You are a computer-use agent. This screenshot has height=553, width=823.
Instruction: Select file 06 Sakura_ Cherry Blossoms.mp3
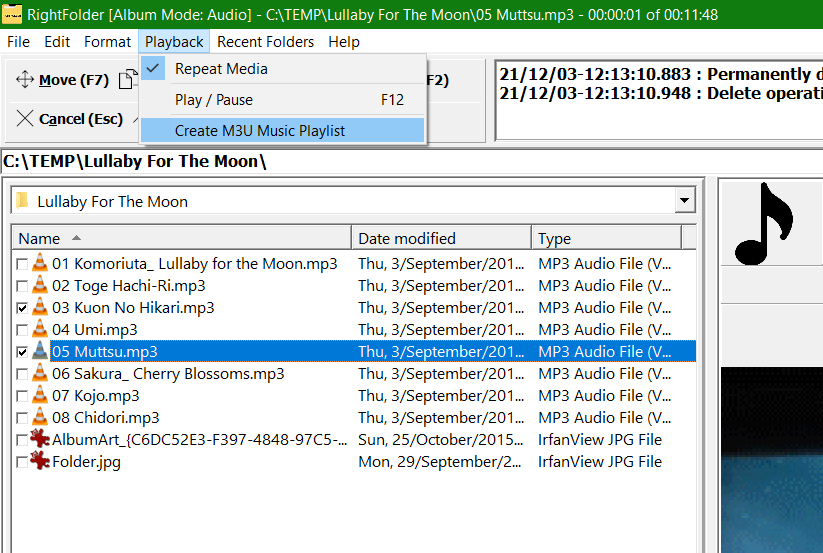(168, 374)
